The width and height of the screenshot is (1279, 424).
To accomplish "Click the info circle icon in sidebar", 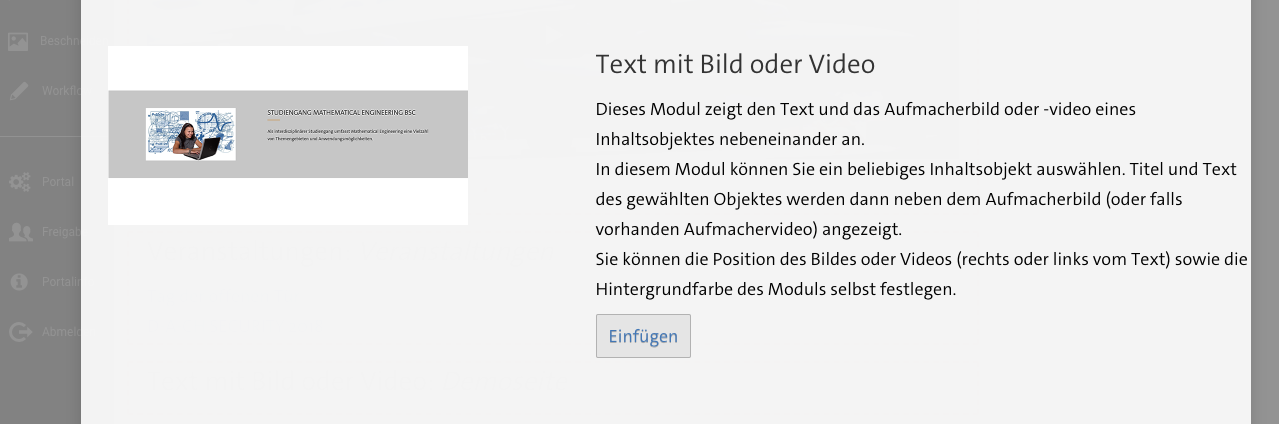I will [x=19, y=282].
